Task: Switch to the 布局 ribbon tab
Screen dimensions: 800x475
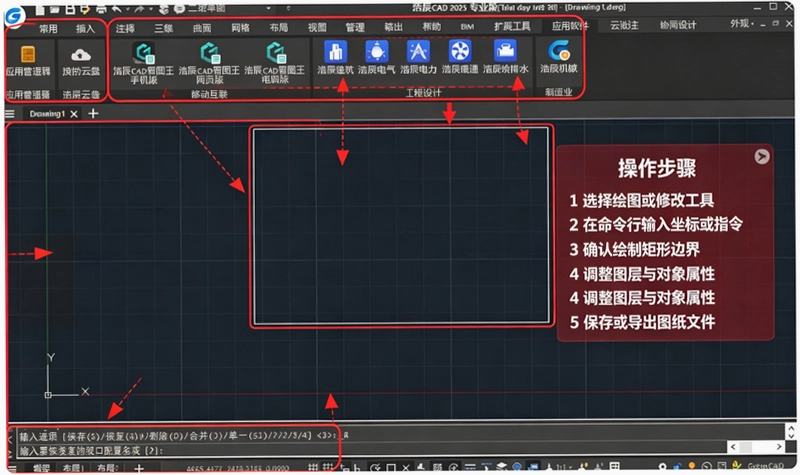Action: (279, 28)
